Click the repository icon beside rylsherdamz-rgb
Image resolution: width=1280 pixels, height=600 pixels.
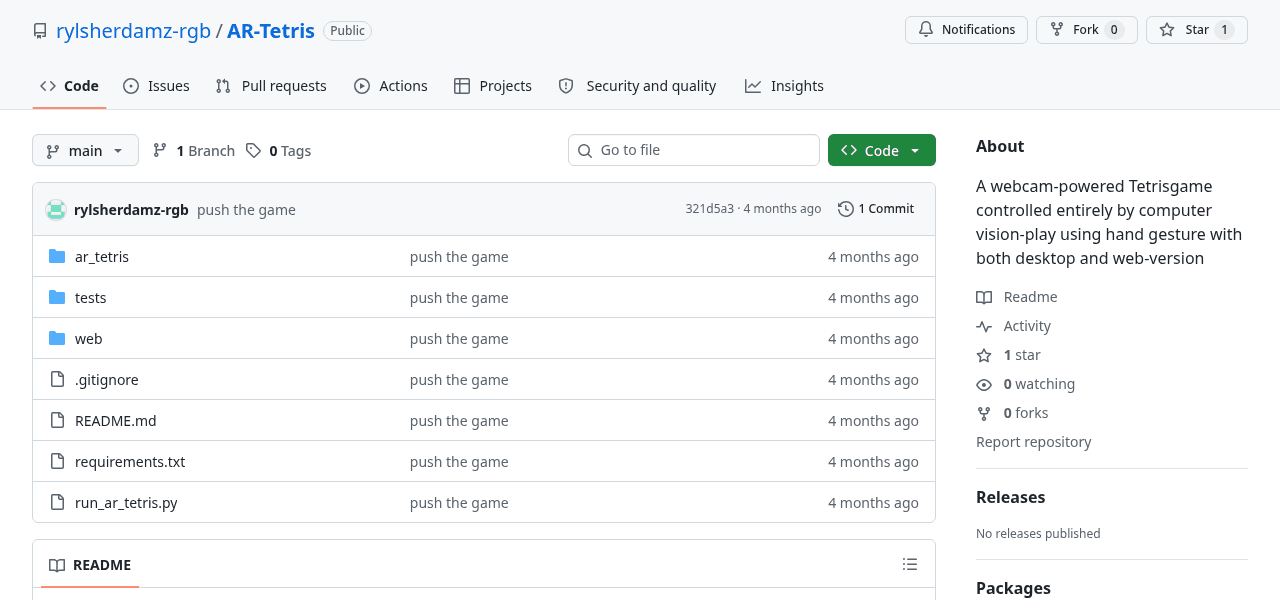(x=40, y=31)
